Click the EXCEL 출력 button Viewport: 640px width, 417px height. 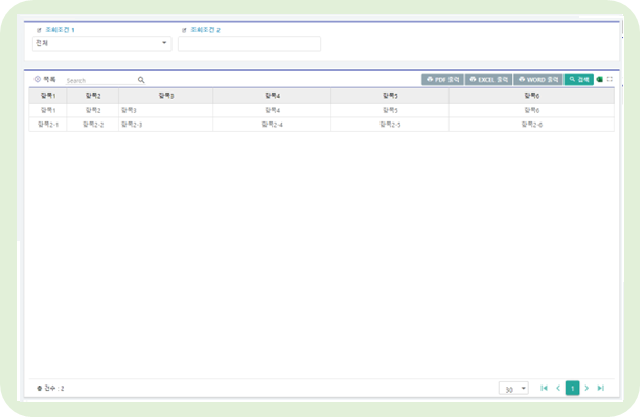pos(488,80)
